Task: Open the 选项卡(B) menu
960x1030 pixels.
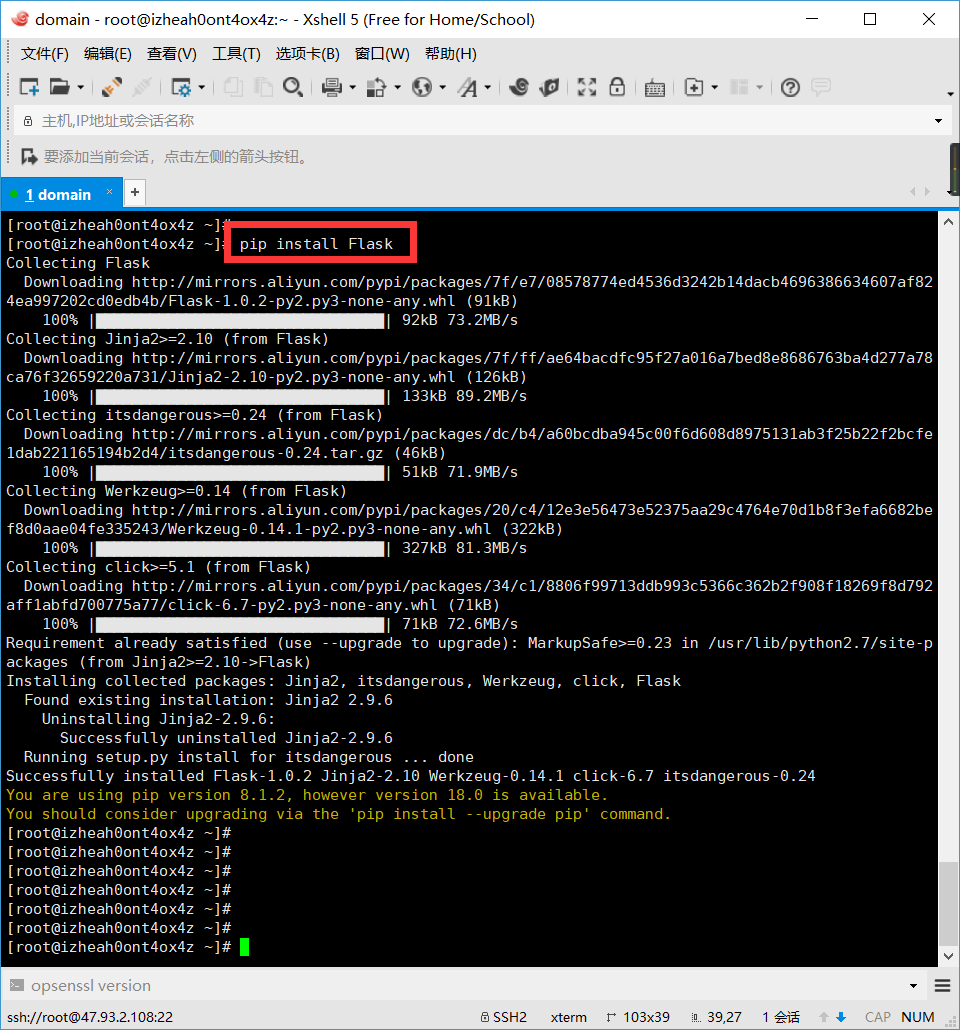Action: pyautogui.click(x=308, y=54)
